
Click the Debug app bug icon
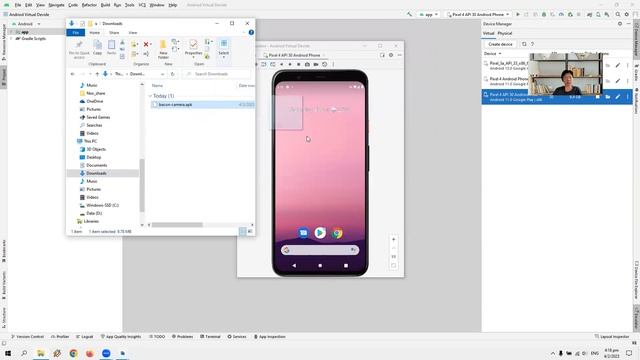[x=544, y=14]
